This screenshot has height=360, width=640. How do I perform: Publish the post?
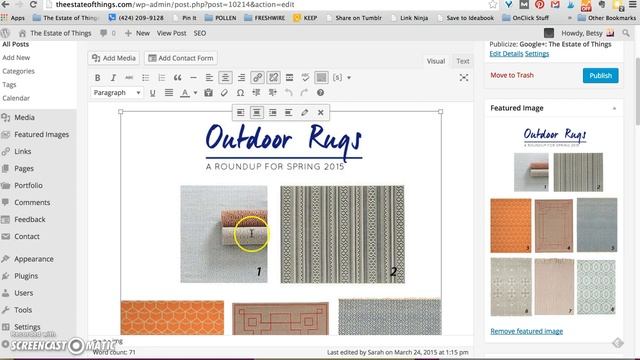[600, 76]
